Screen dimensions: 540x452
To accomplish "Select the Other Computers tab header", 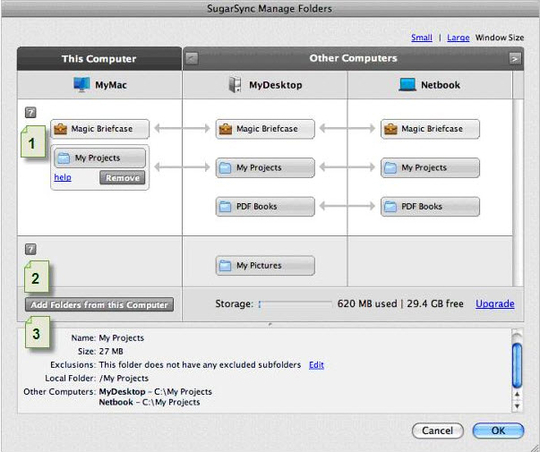I will pos(353,58).
